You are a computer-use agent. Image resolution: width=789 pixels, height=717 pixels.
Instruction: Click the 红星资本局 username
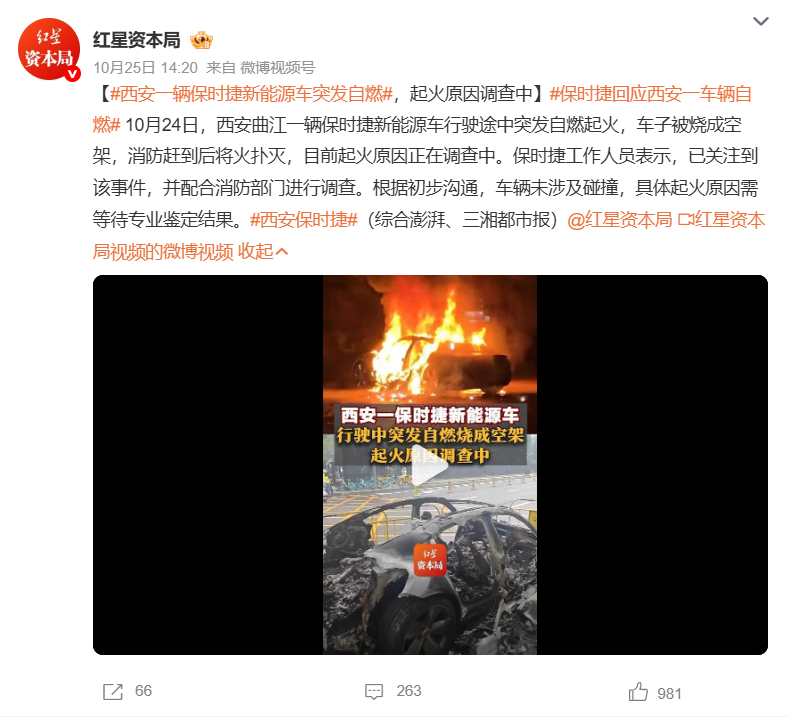point(136,40)
